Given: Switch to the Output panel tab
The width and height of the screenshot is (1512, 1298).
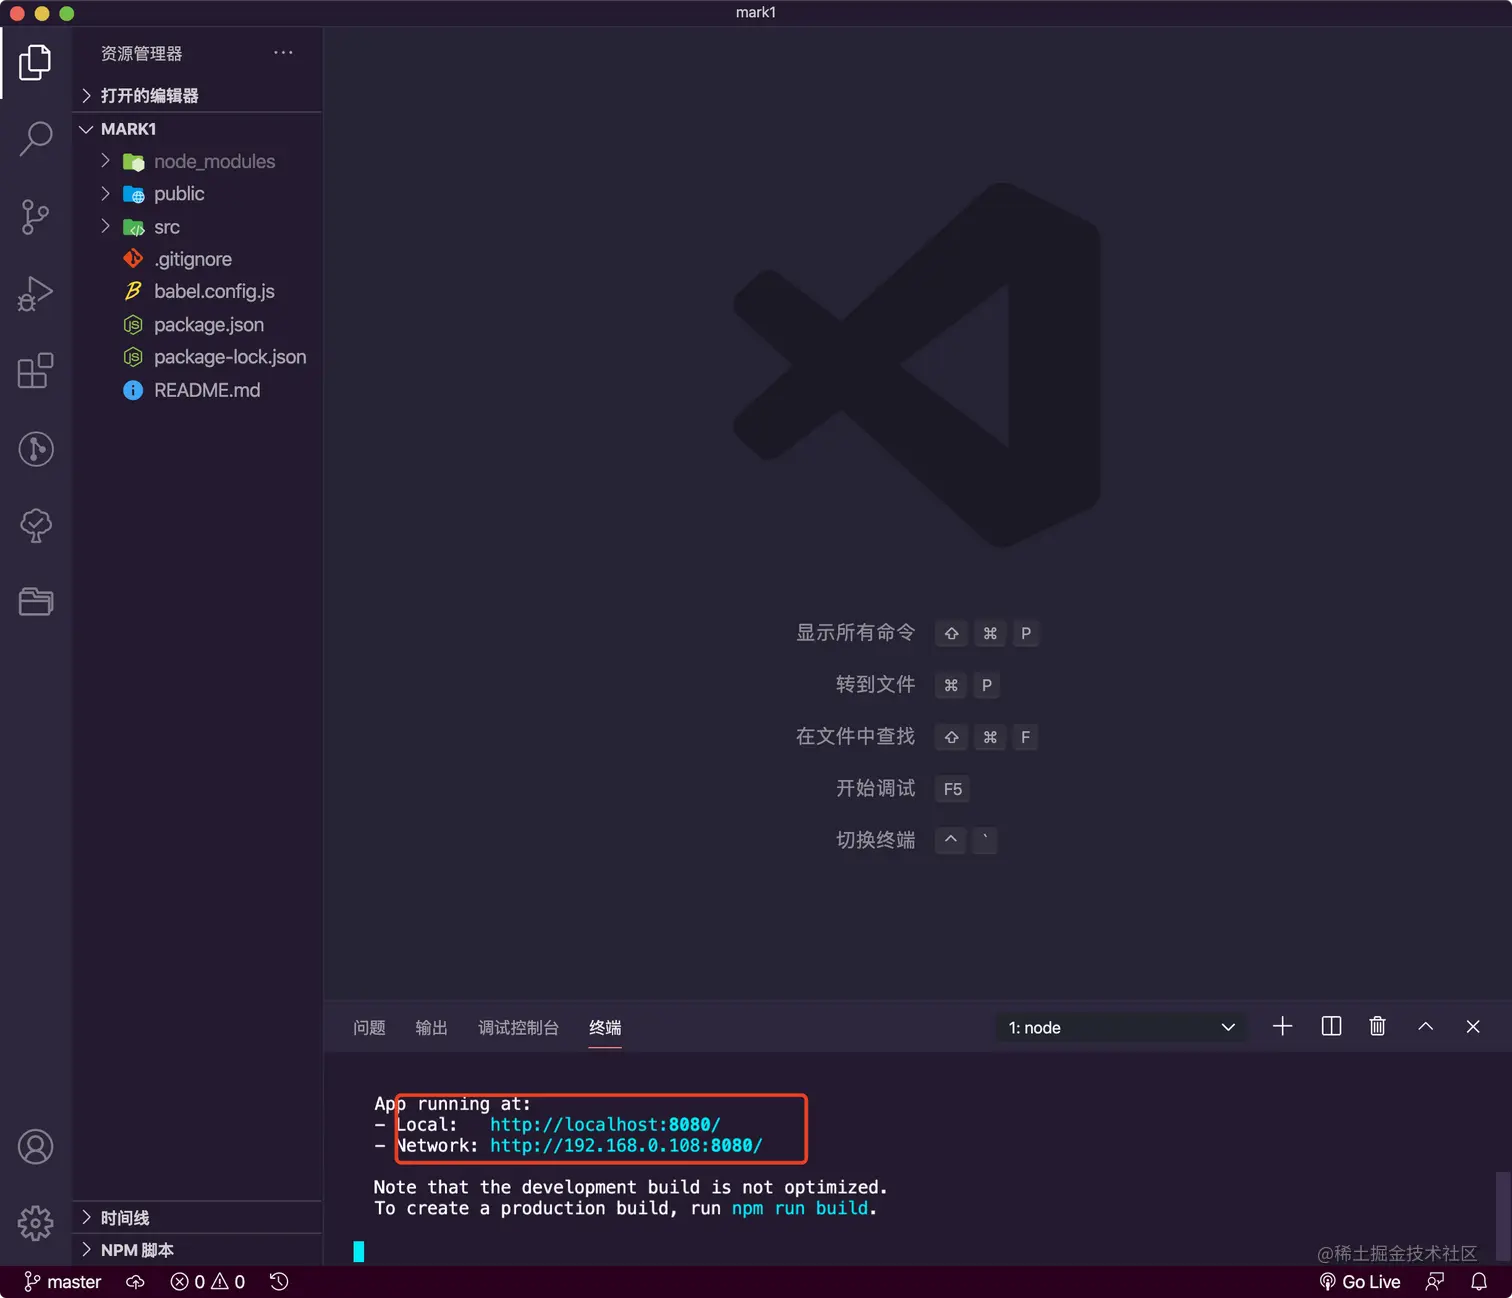Looking at the screenshot, I should coord(431,1028).
